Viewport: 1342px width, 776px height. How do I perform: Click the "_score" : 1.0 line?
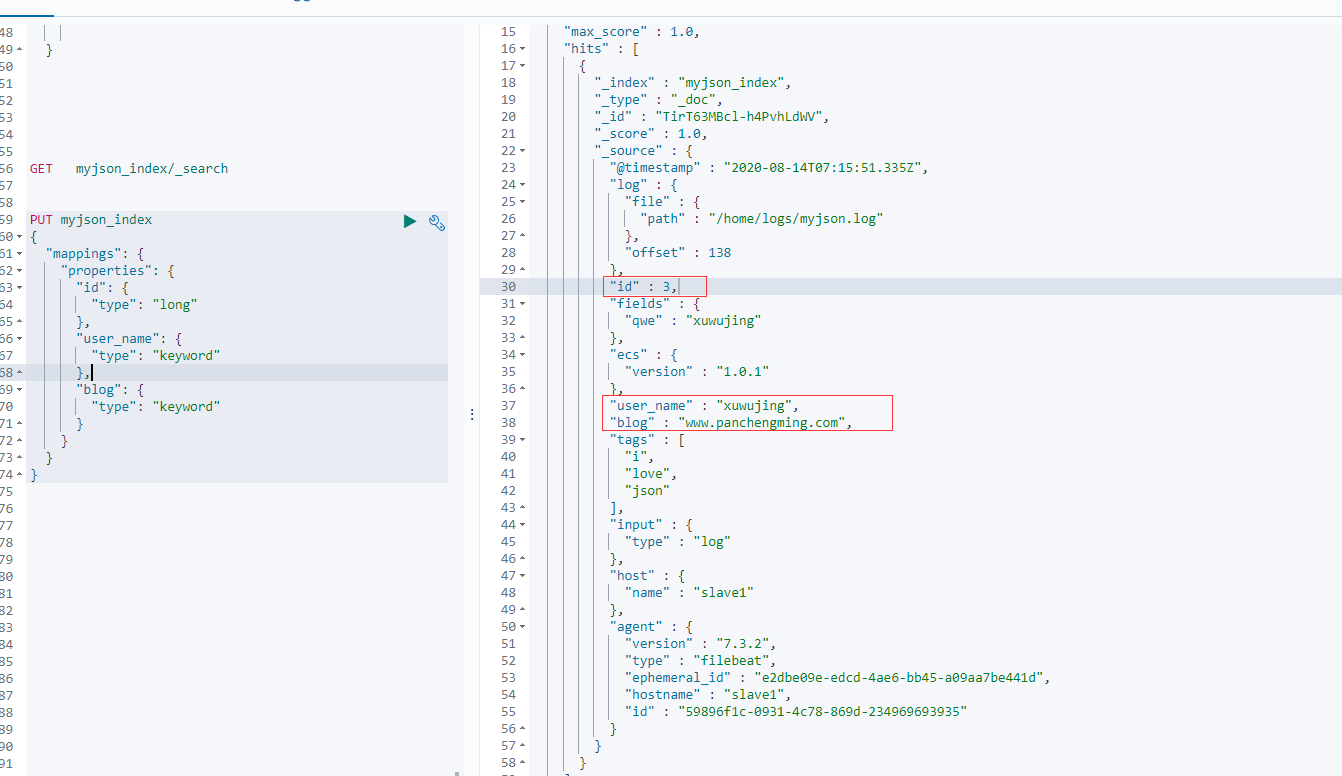pos(651,134)
